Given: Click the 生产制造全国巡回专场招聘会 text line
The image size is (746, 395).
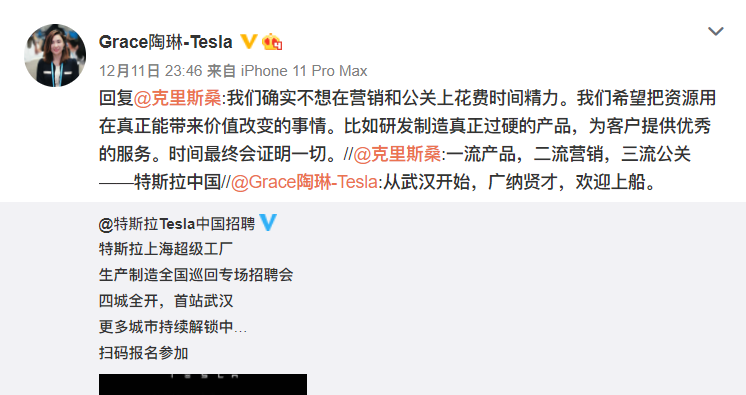Looking at the screenshot, I should [196, 275].
